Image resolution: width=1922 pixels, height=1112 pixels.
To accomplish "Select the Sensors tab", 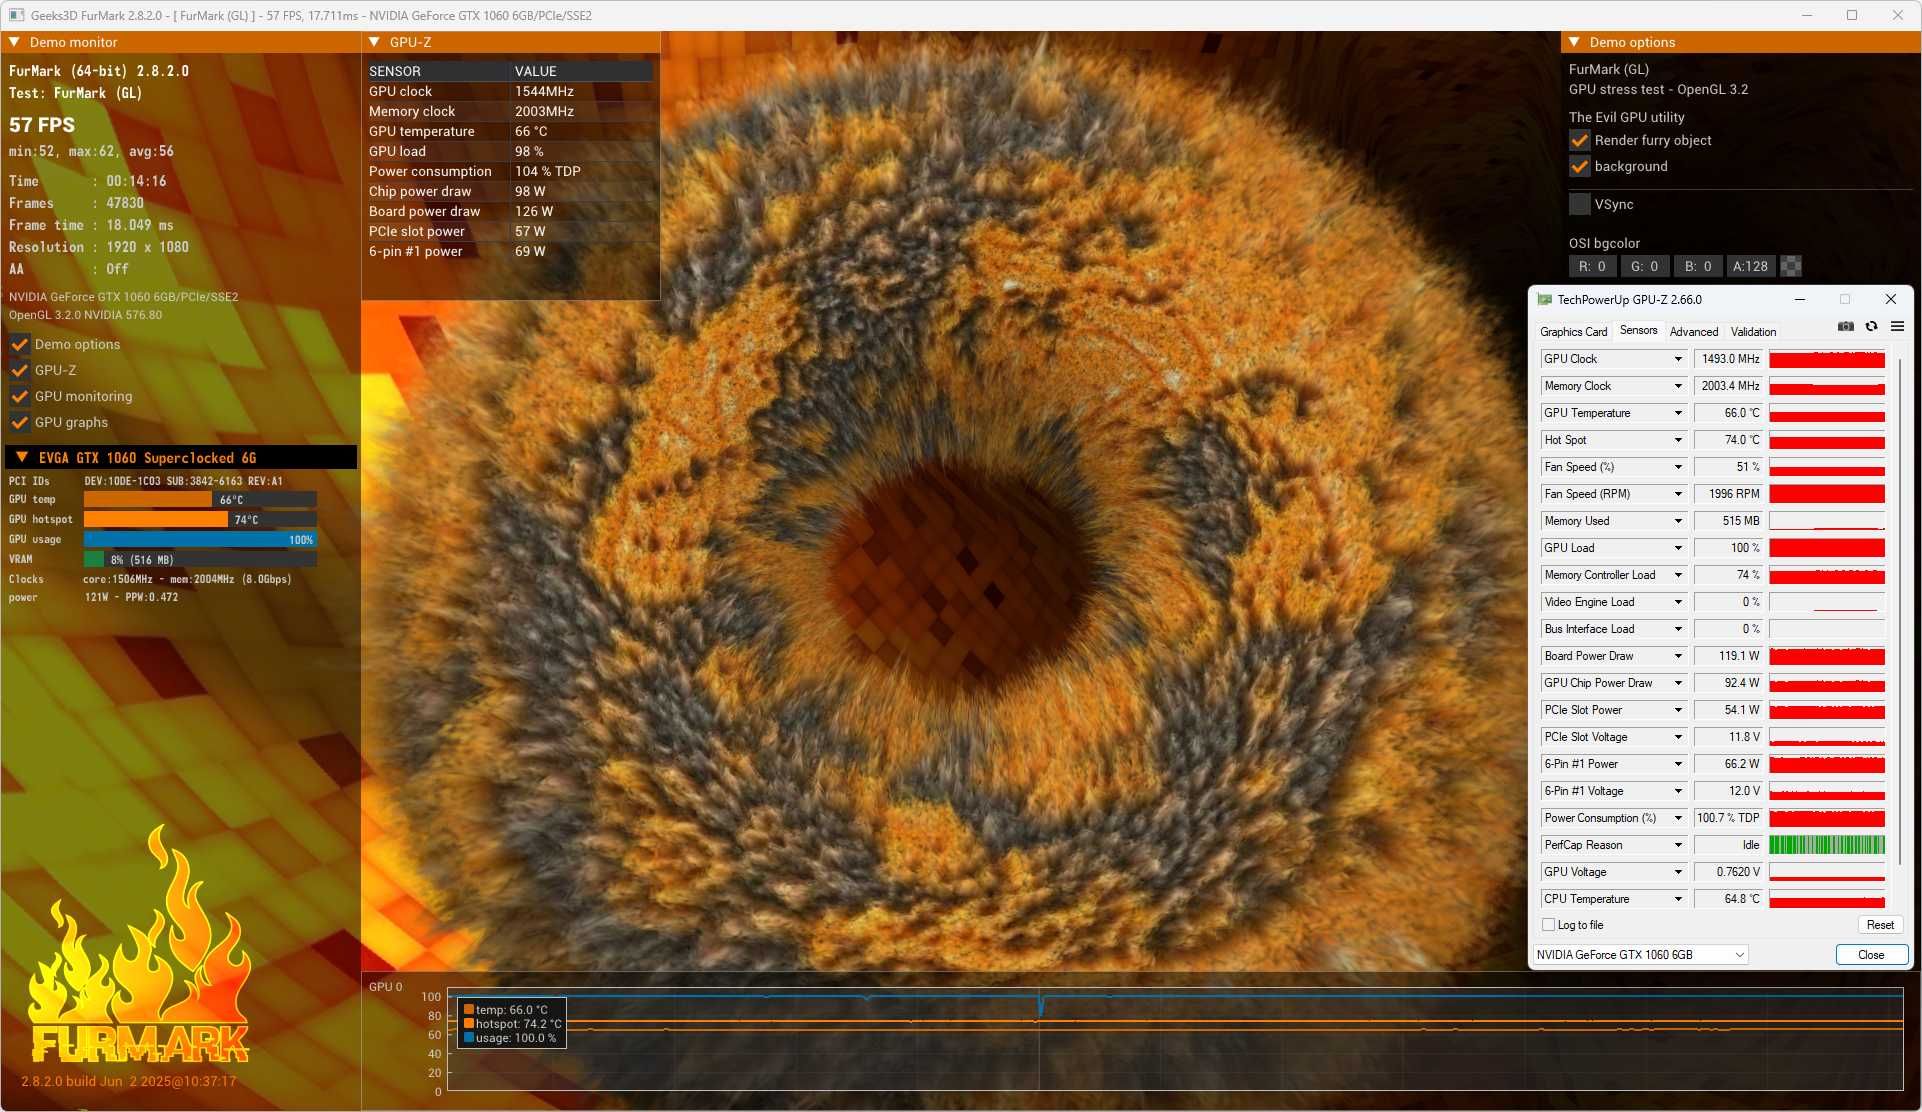I will click(1638, 330).
